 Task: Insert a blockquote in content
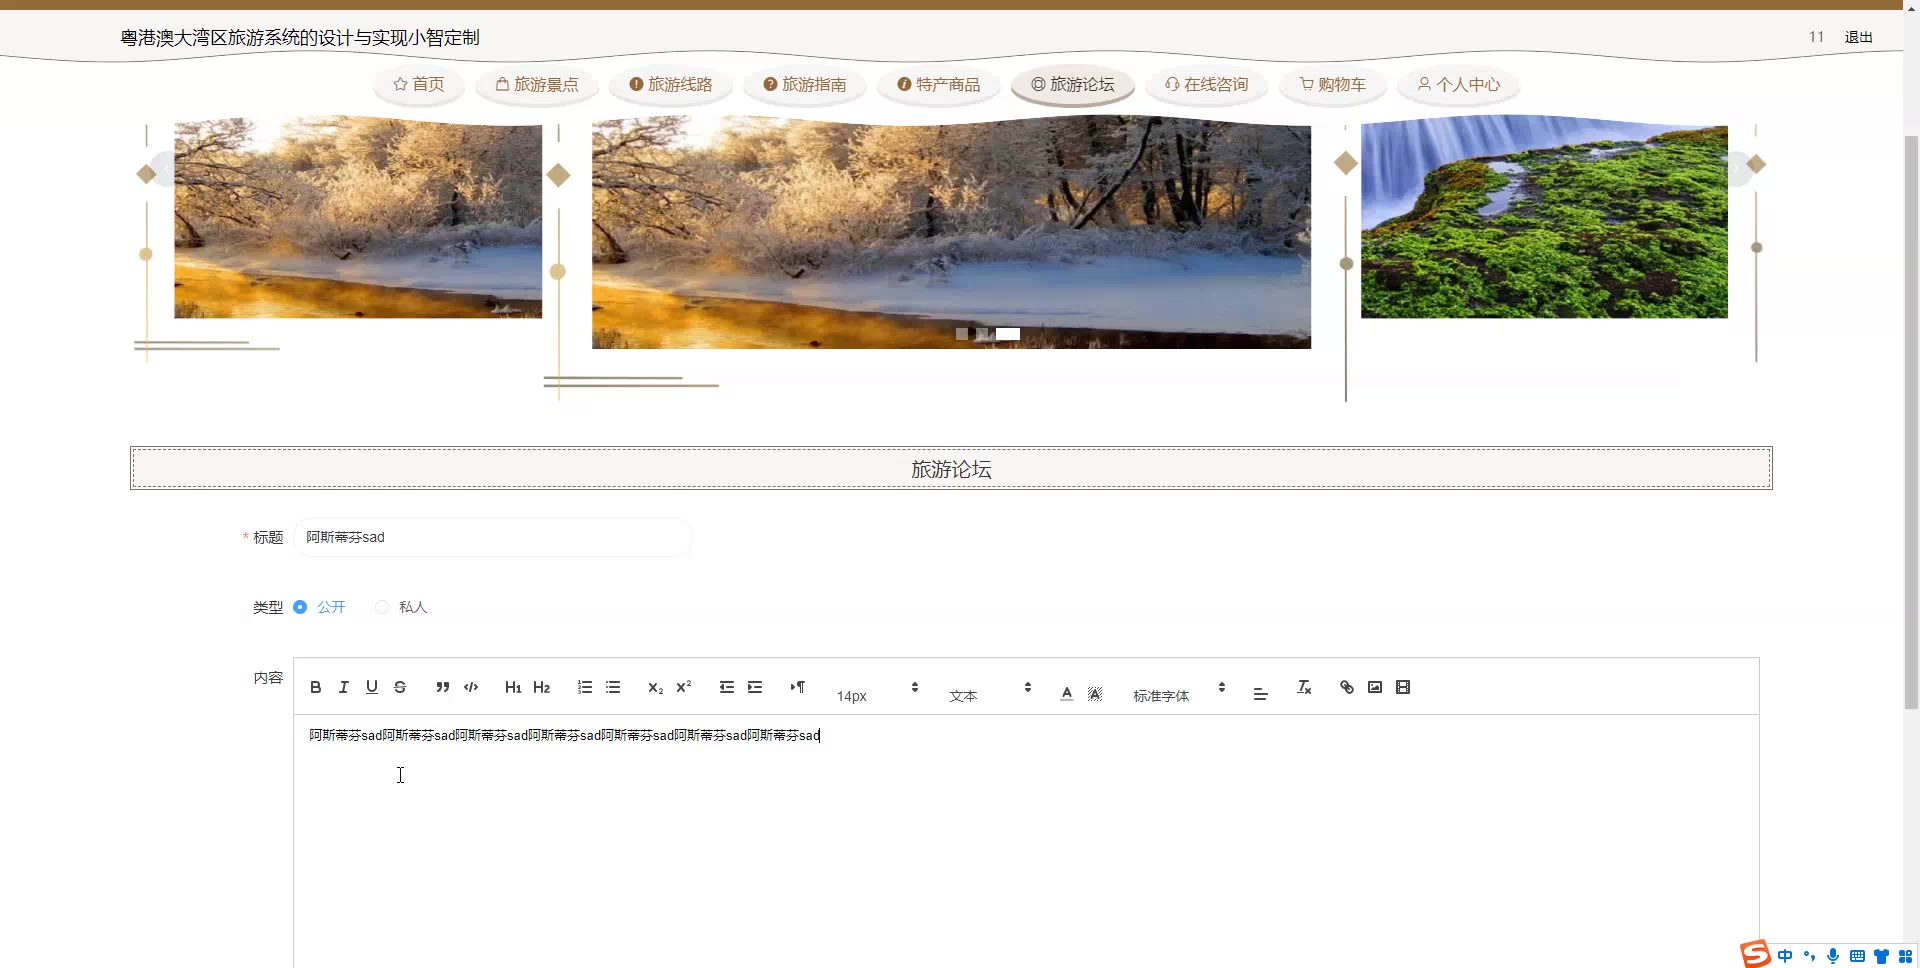click(x=442, y=687)
